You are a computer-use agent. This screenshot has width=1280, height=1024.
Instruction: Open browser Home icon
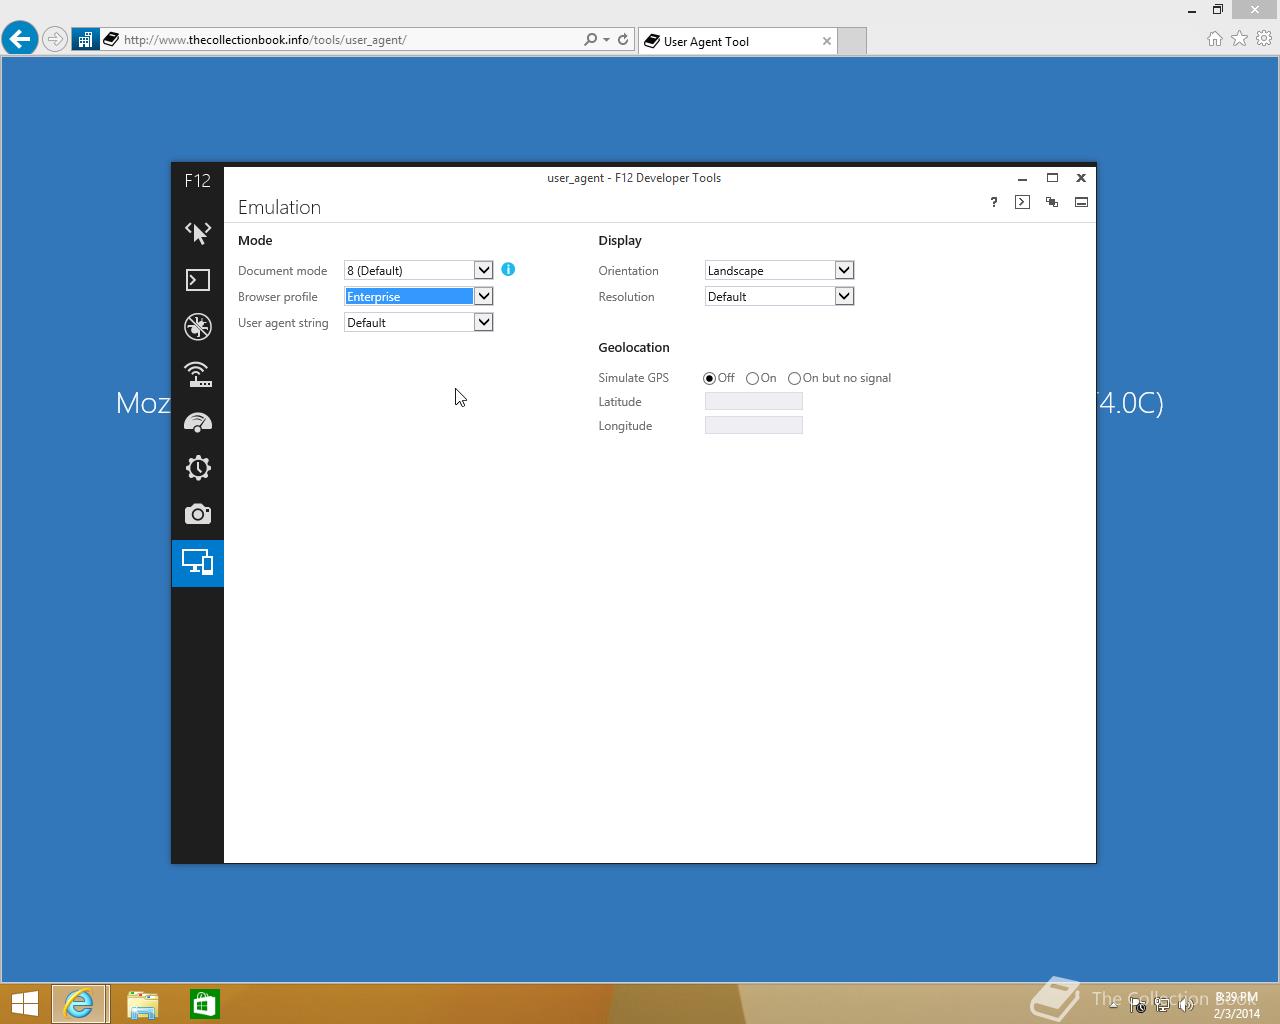(1215, 39)
